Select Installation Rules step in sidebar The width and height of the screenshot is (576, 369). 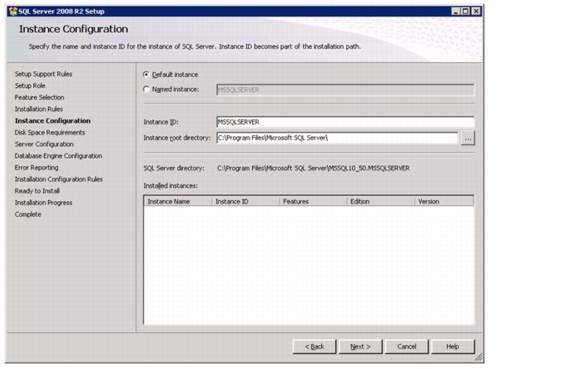[x=39, y=109]
